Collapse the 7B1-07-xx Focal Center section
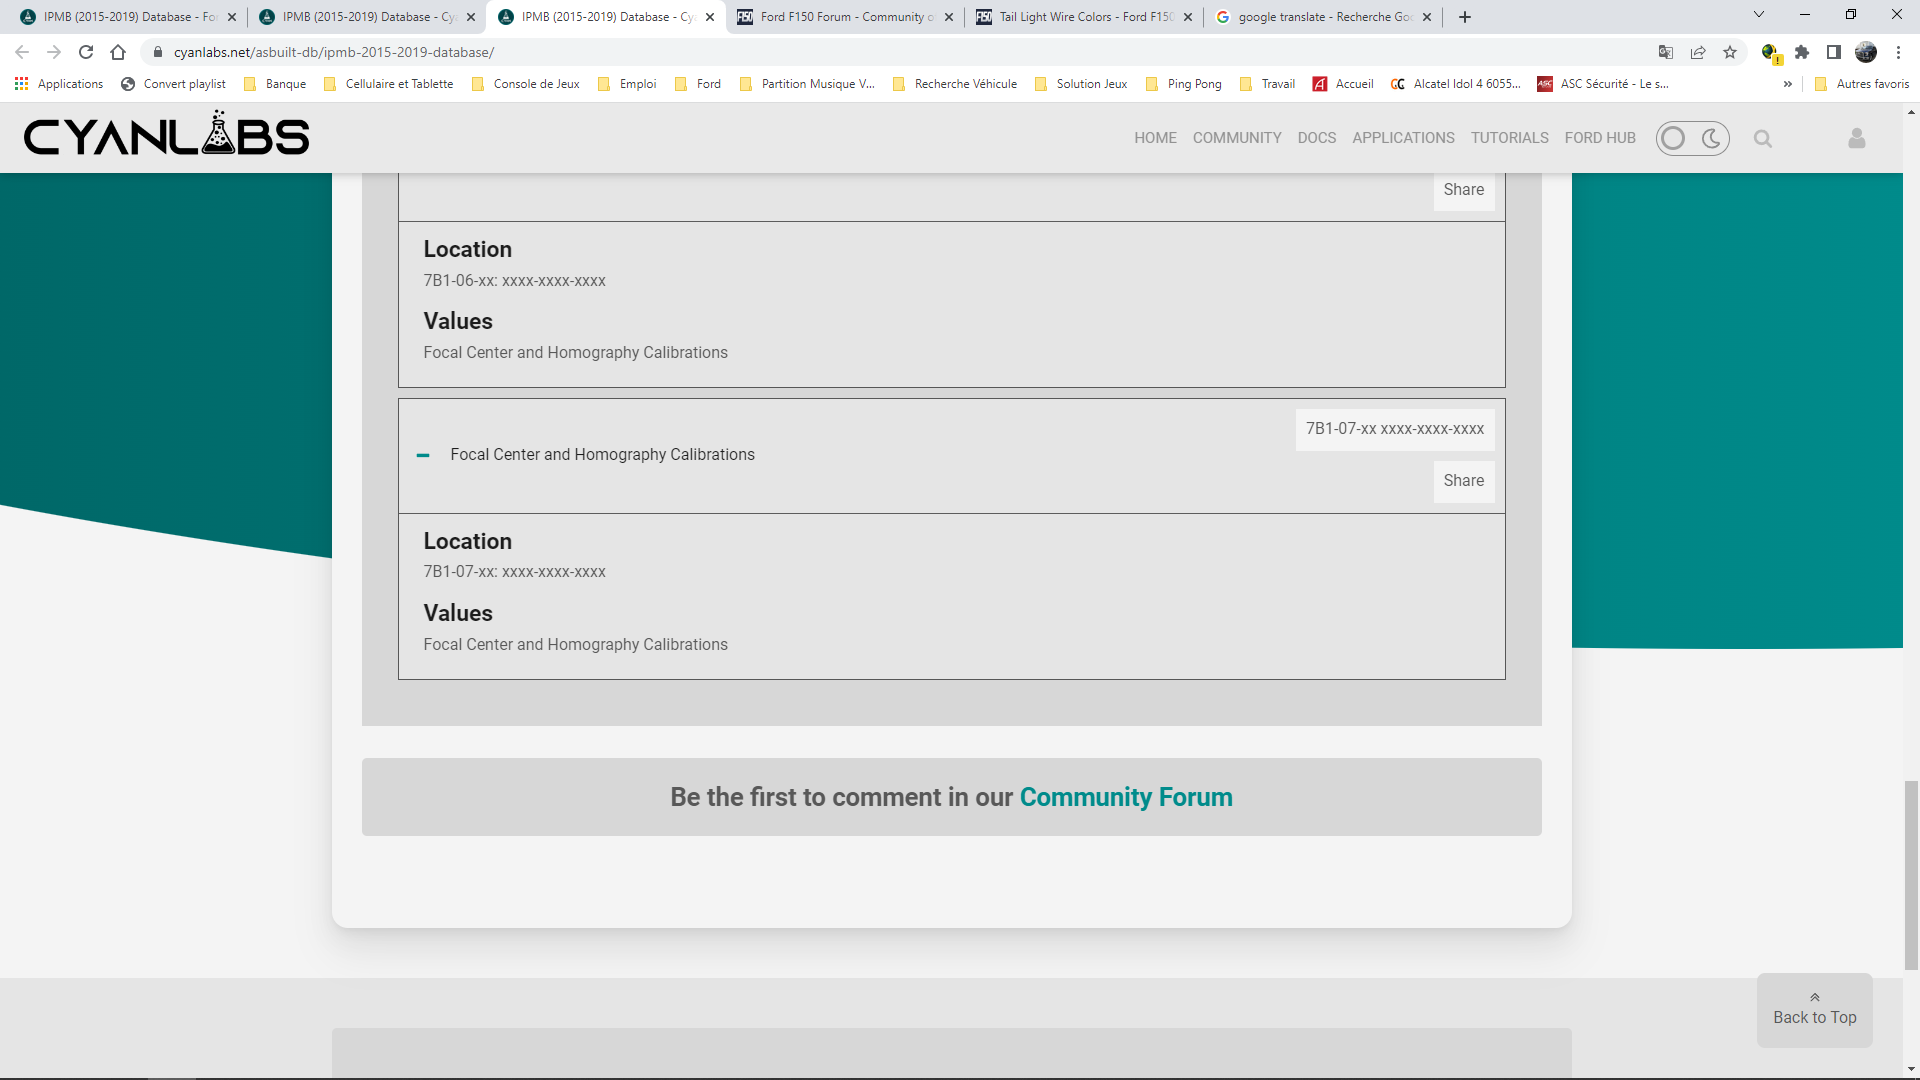The image size is (1920, 1080). [x=423, y=455]
